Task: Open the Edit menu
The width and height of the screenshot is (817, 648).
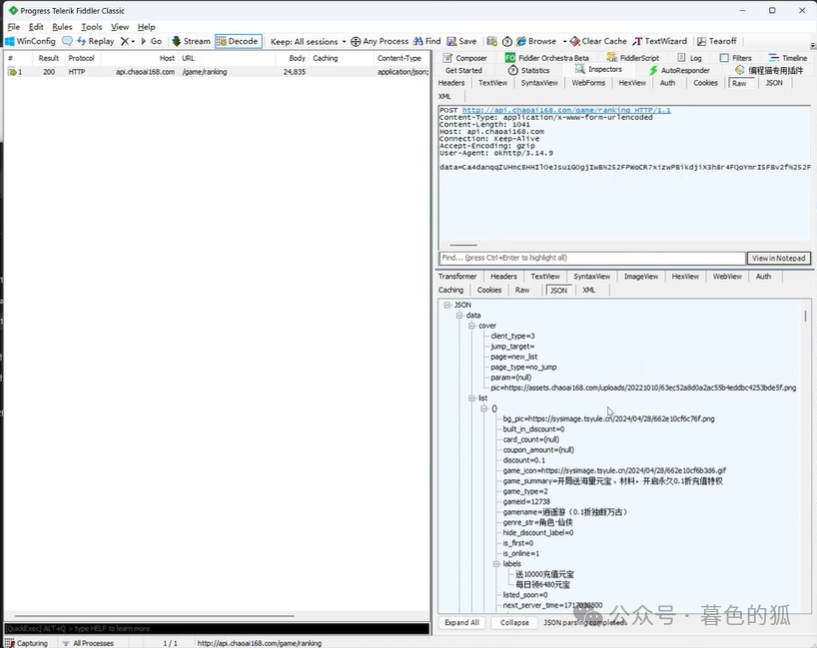Action: coord(36,27)
